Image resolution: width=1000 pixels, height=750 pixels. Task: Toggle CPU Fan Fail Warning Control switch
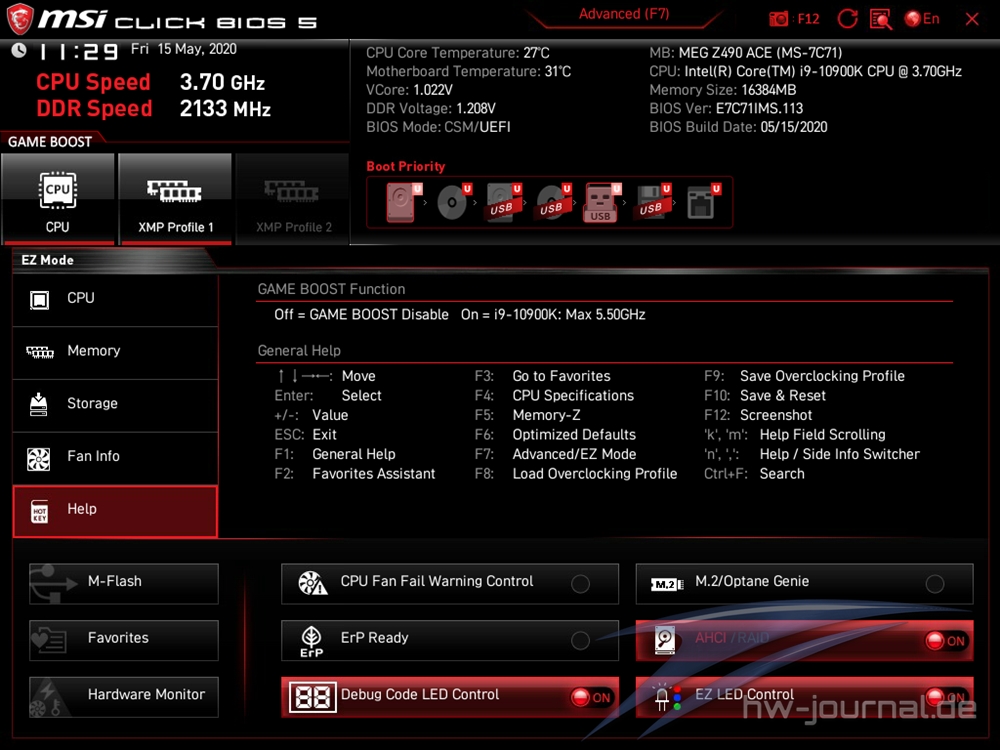[580, 584]
